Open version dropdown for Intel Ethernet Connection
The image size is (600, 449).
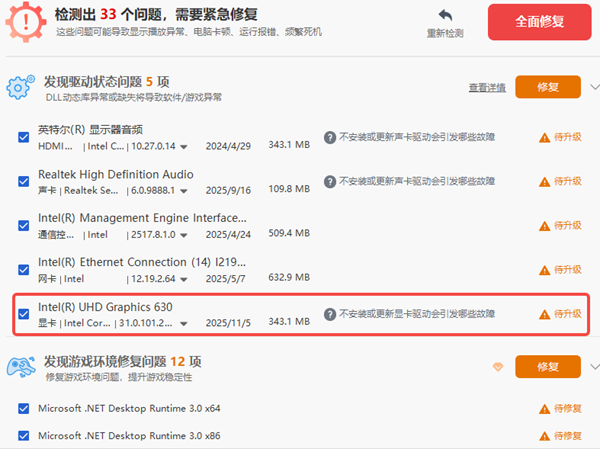[184, 278]
